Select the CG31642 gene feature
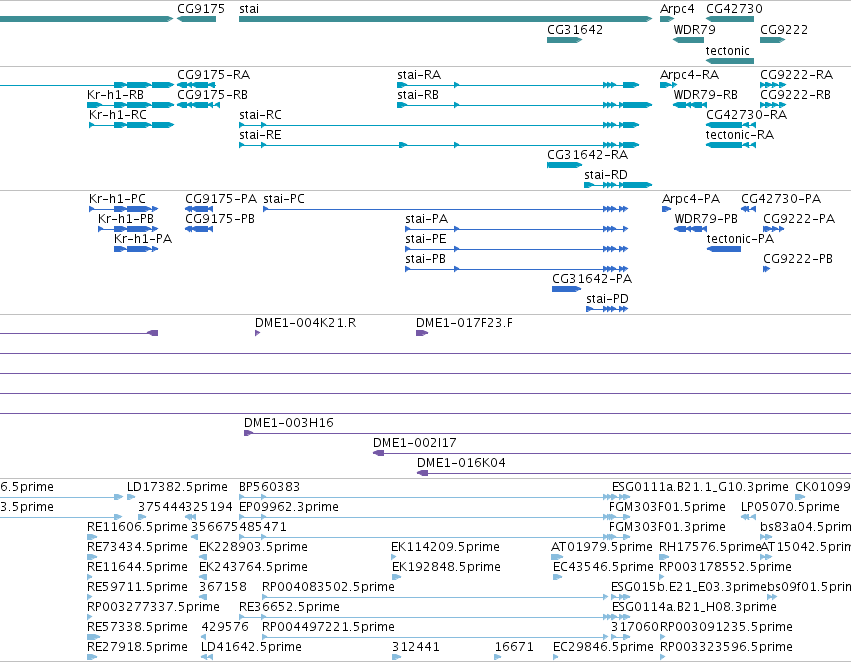This screenshot has height=662, width=851. click(564, 40)
